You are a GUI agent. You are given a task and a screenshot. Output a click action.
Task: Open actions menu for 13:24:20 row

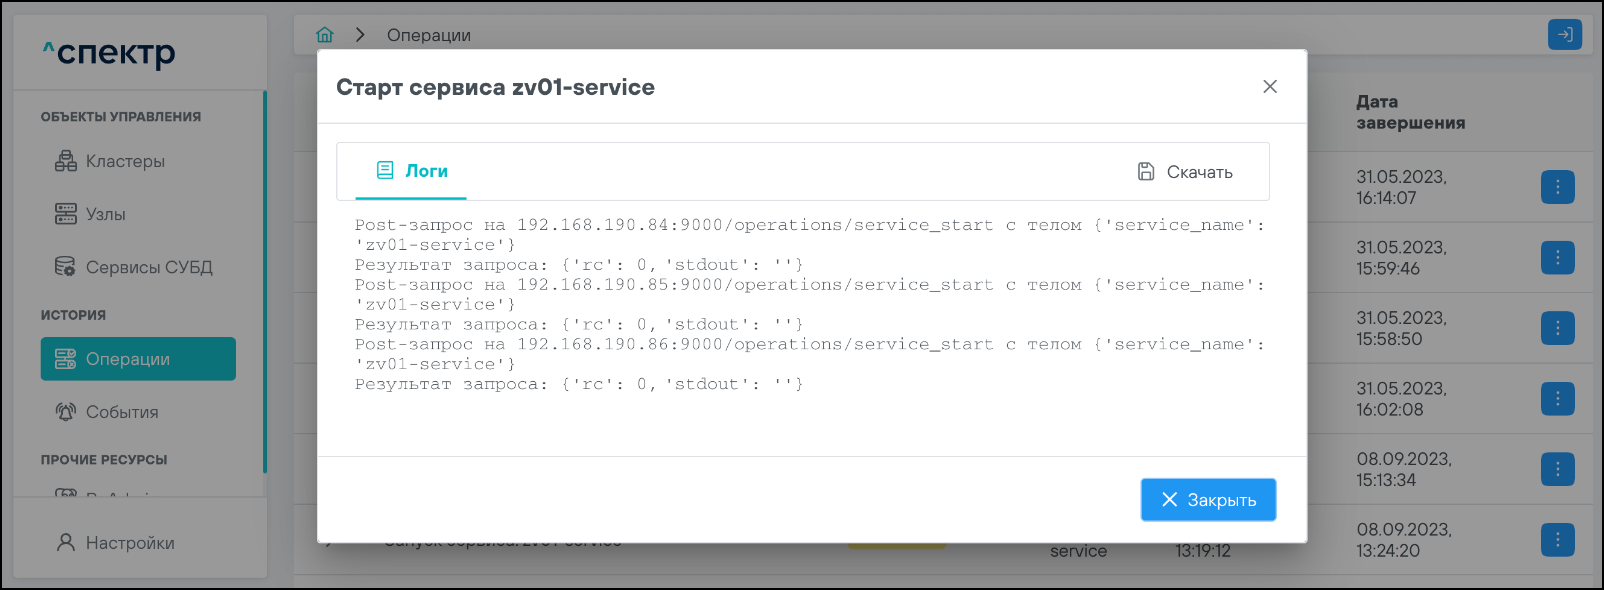[1557, 540]
